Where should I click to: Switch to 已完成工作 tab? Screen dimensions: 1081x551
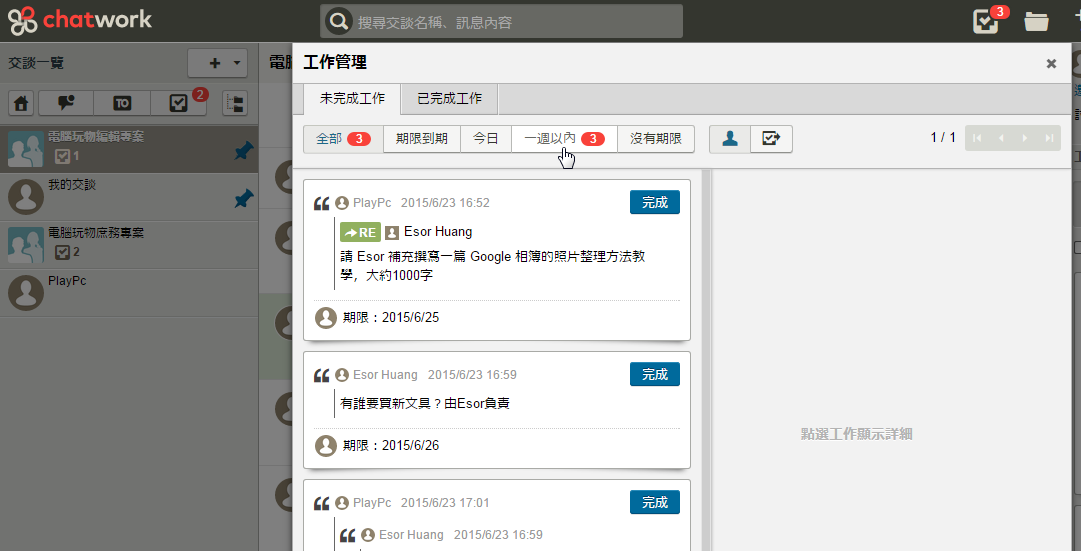(449, 99)
